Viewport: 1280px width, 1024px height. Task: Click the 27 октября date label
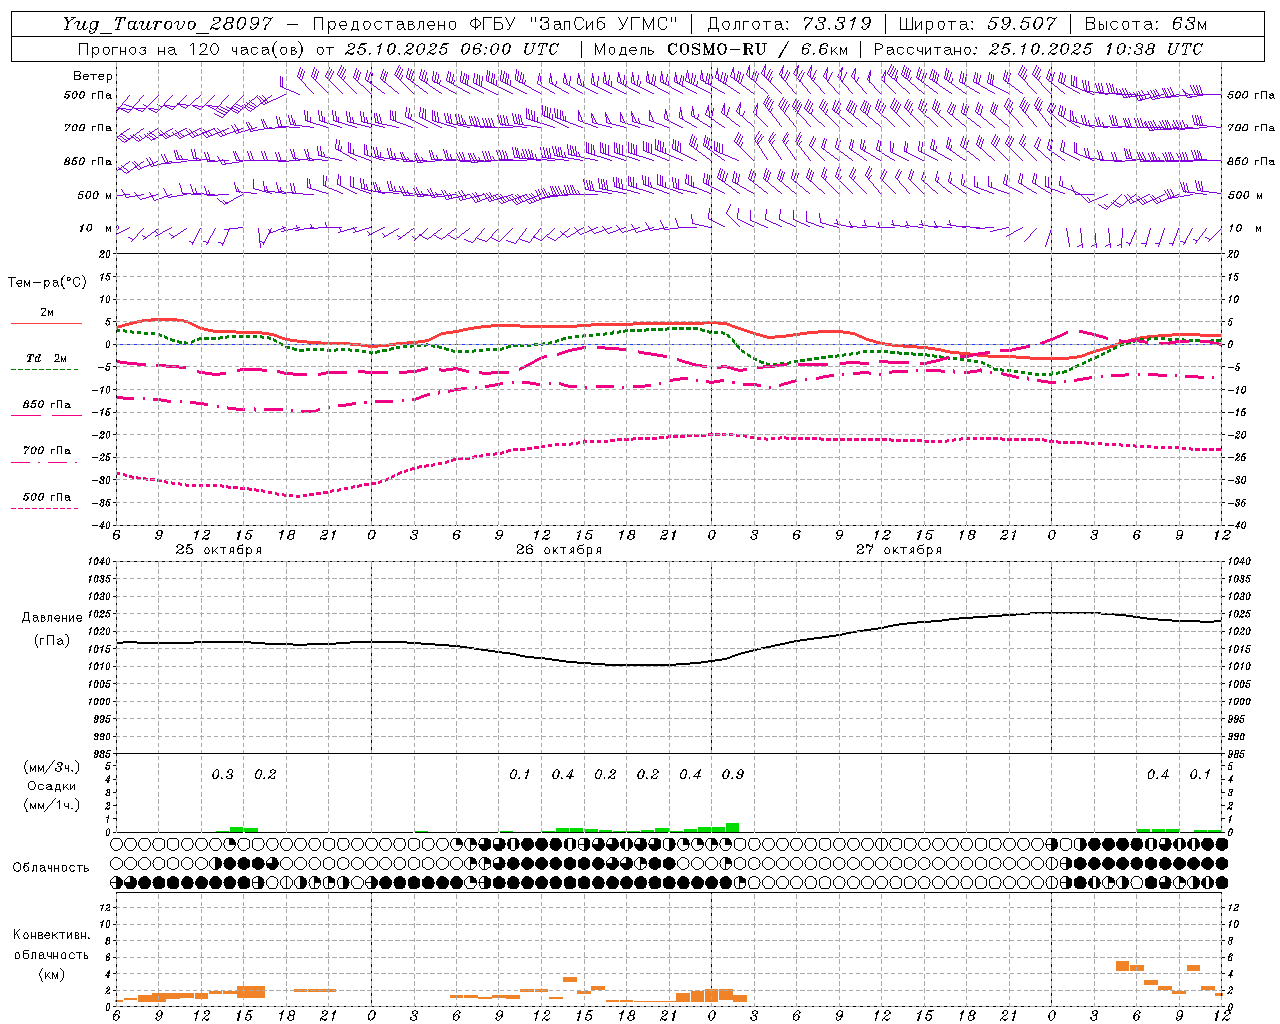coord(898,549)
